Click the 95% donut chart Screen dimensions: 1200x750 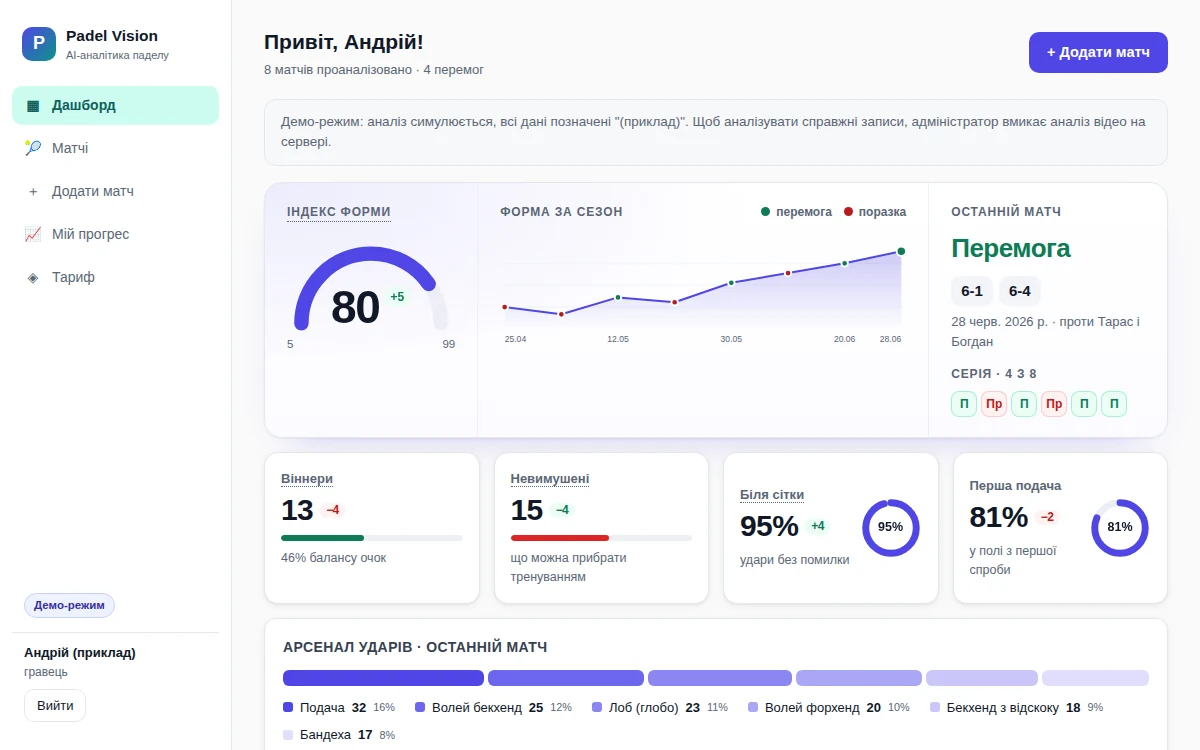click(890, 527)
